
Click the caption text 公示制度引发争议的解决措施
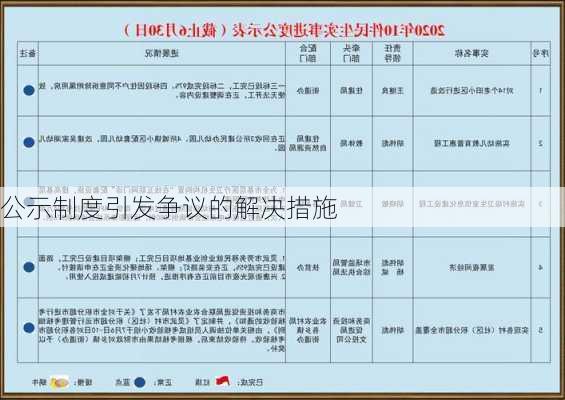169,208
